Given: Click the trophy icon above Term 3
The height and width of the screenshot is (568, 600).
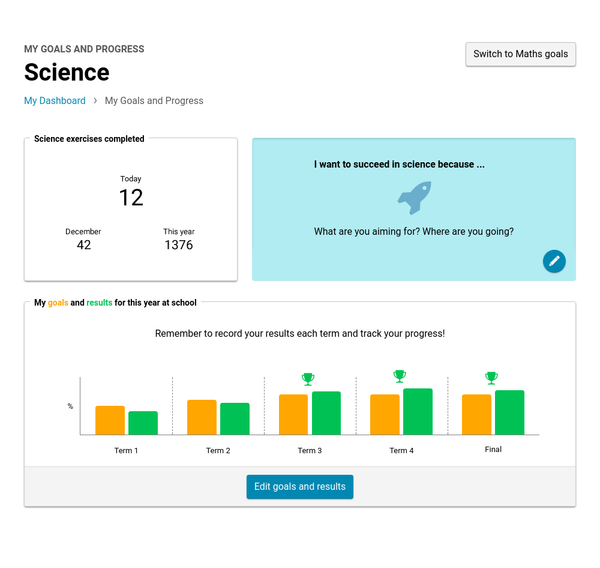Looking at the screenshot, I should tap(308, 379).
